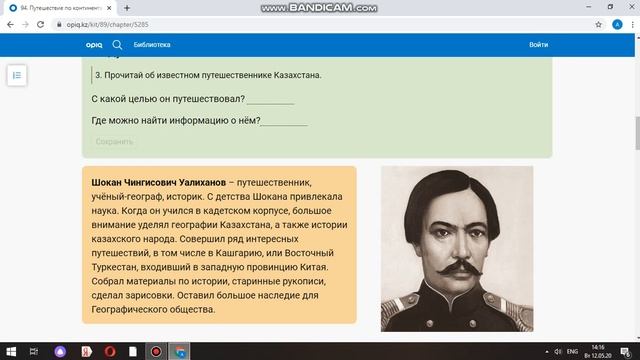The height and width of the screenshot is (360, 640).
Task: Select the '94. Путешествие по континент' tab
Action: 60,8
